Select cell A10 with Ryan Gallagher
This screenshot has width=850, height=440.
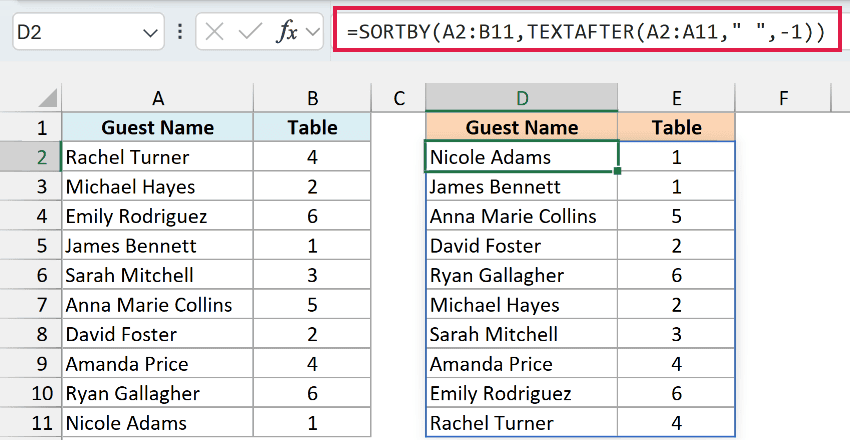(157, 393)
